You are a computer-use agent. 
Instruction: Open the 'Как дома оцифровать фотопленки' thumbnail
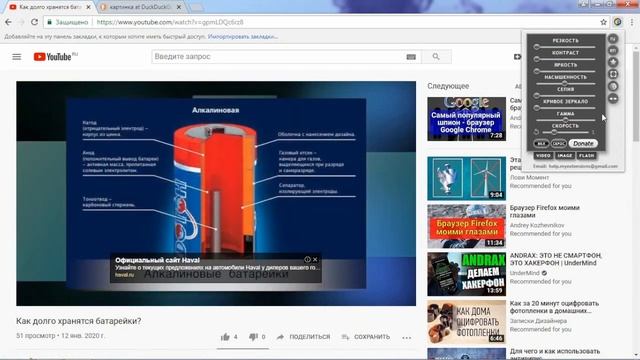coord(467,322)
